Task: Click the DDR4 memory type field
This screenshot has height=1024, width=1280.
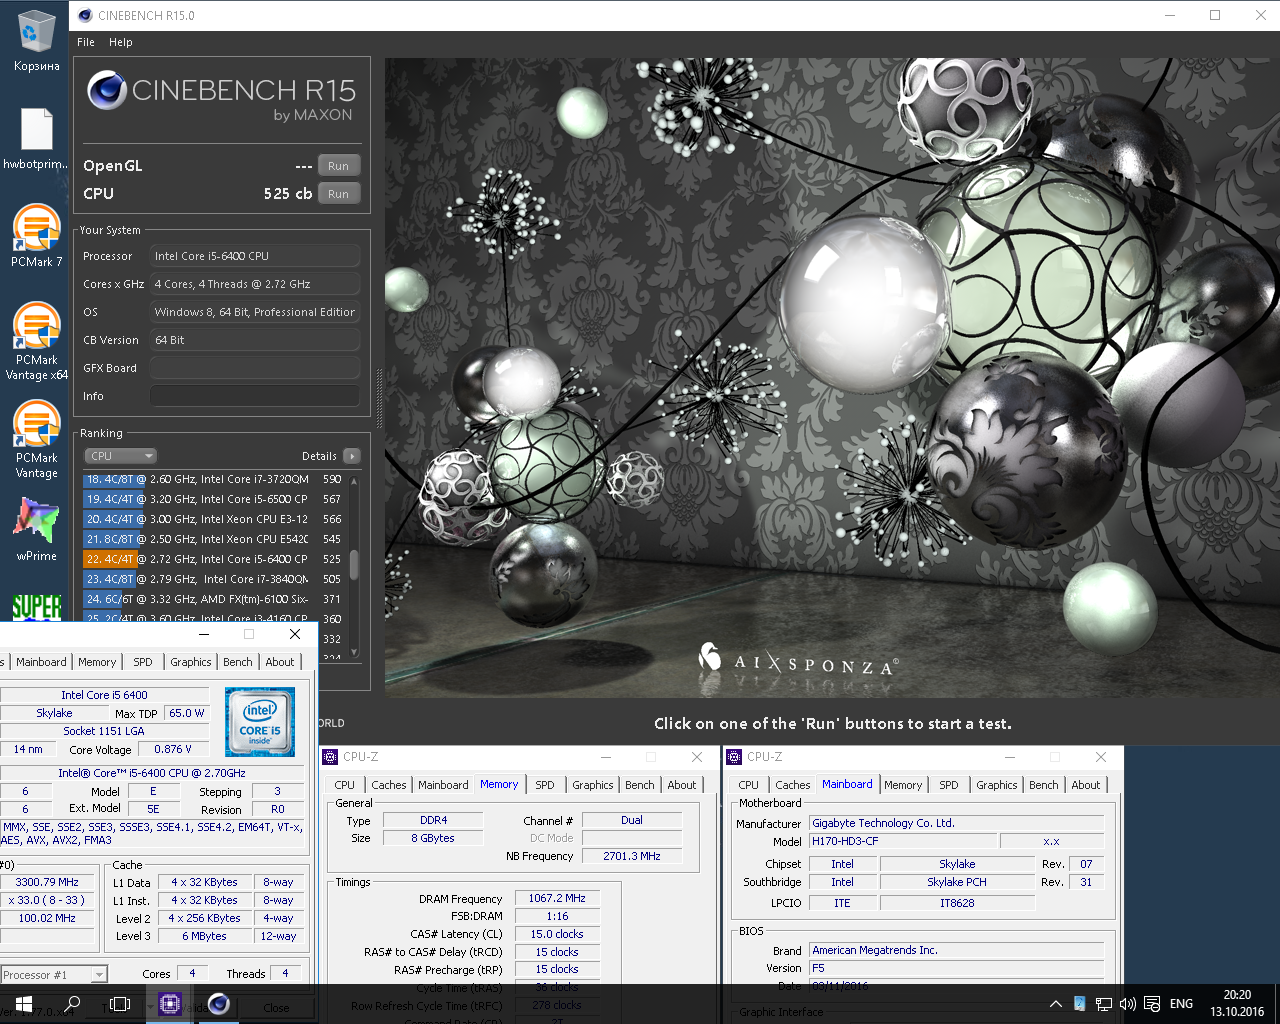Action: [434, 820]
